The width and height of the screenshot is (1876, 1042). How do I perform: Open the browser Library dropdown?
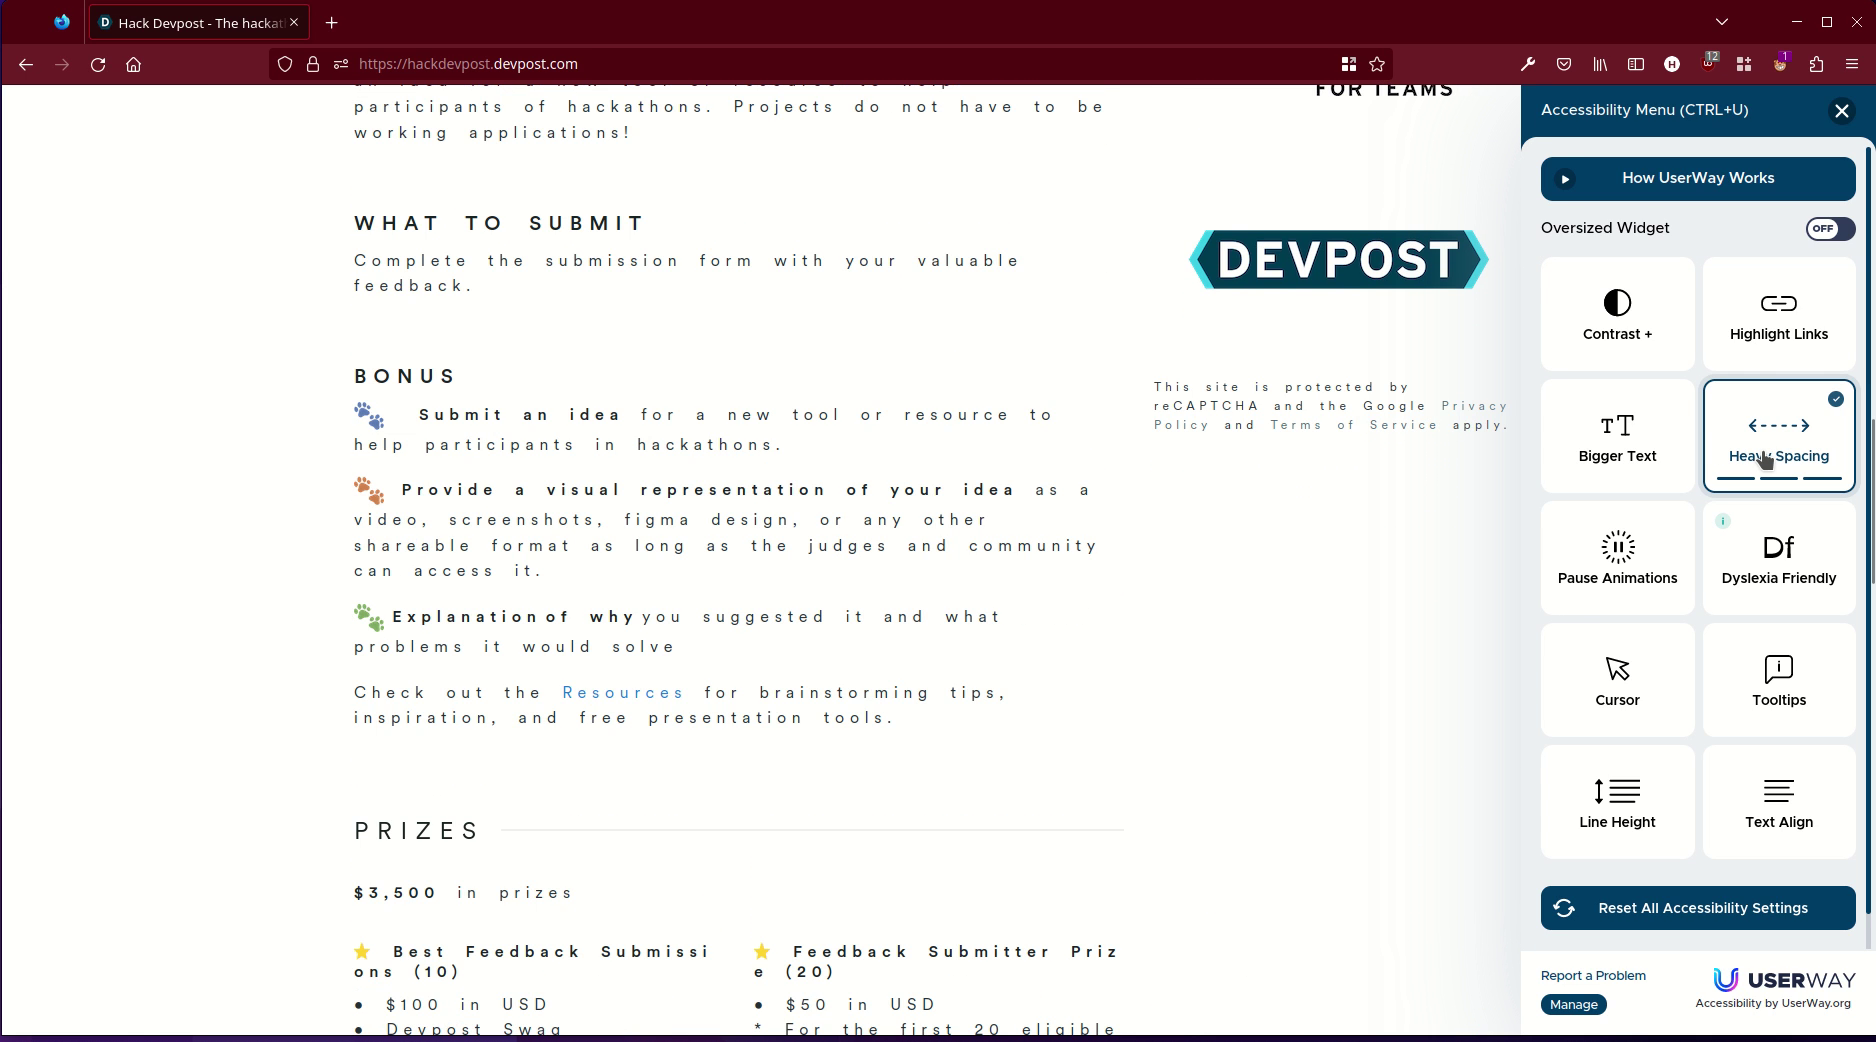click(x=1599, y=64)
